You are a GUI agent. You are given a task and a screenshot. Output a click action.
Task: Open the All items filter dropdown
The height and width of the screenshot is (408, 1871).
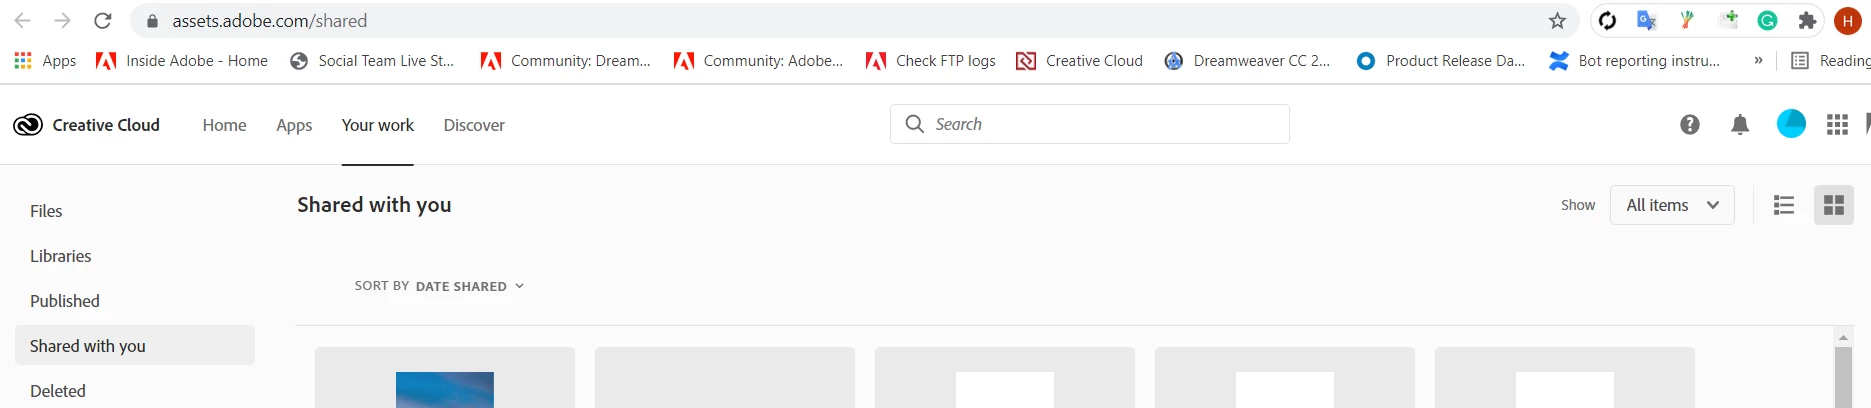coord(1672,205)
